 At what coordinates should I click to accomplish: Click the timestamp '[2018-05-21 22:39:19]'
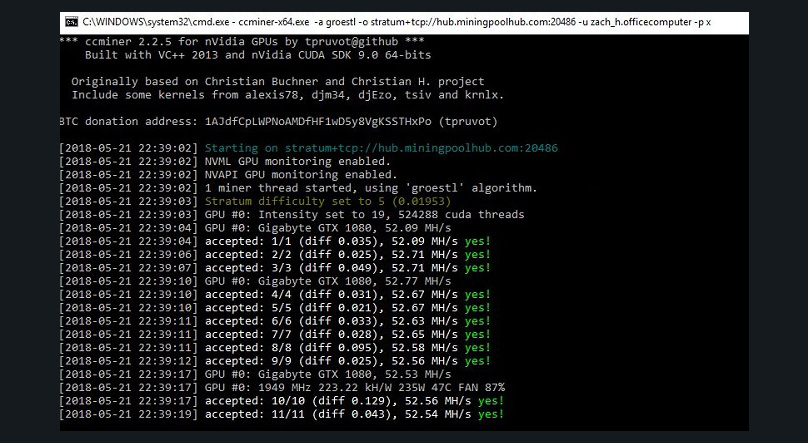coord(129,415)
